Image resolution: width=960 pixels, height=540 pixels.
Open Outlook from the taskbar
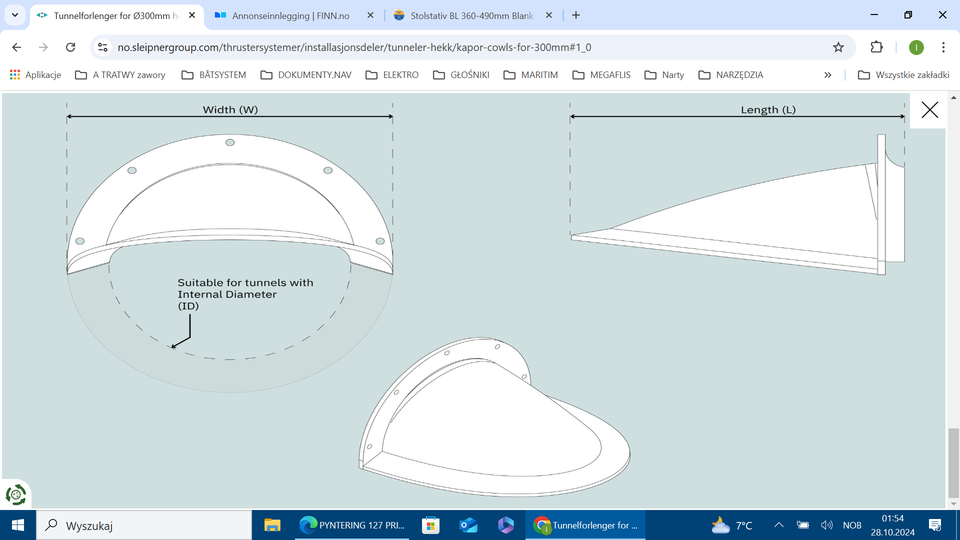tap(468, 525)
